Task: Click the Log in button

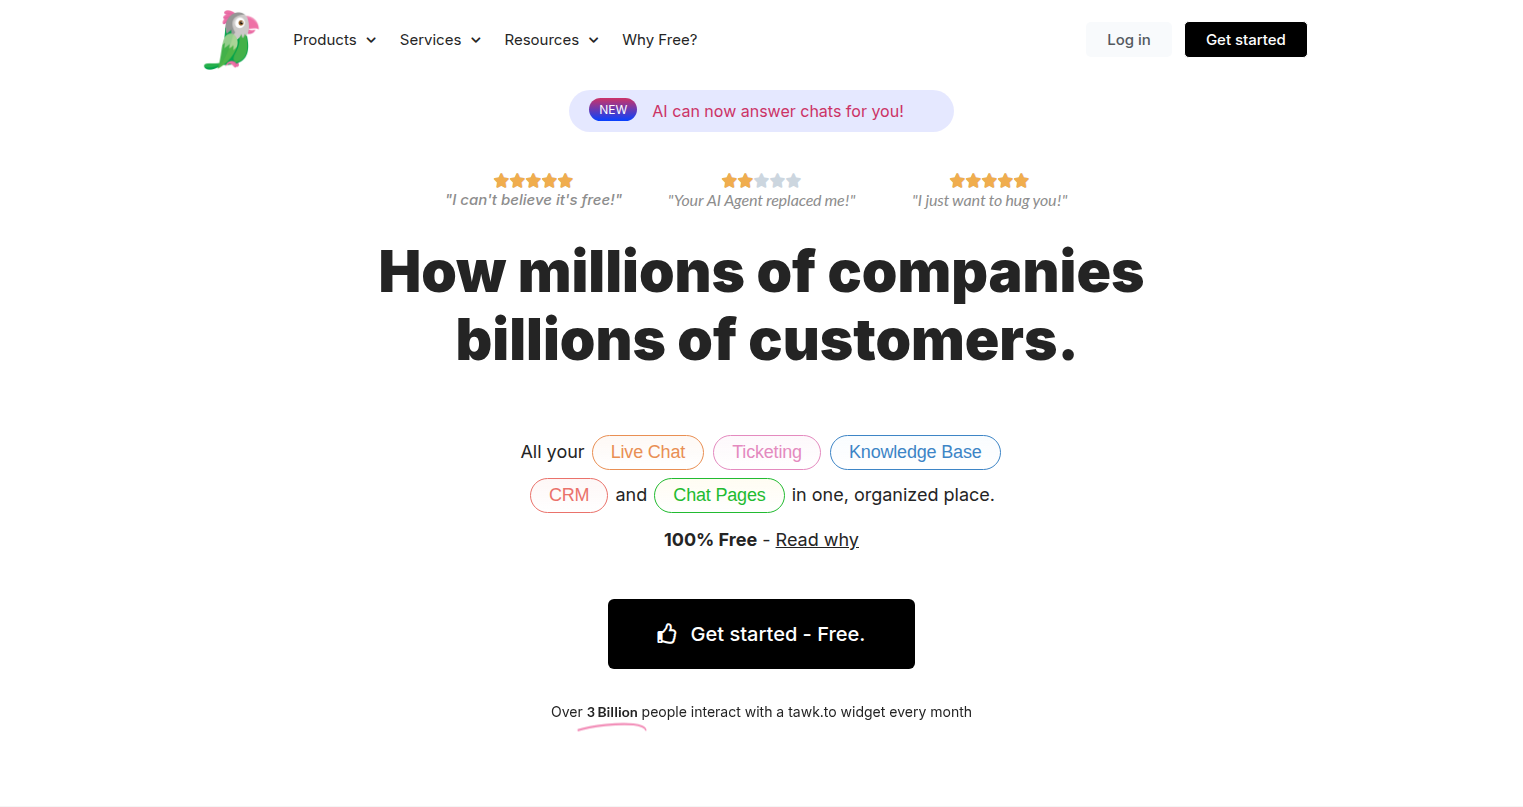Action: tap(1128, 40)
